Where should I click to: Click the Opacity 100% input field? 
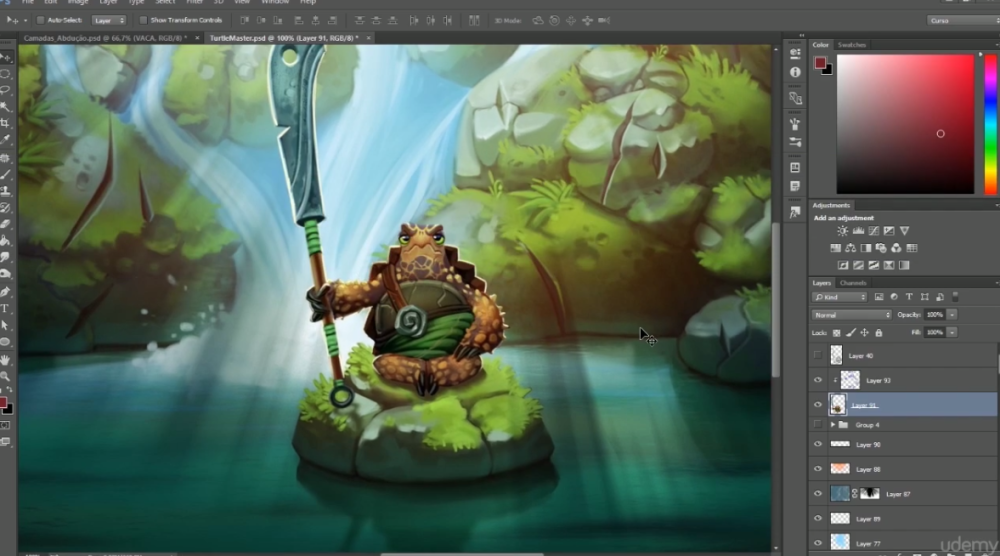[x=935, y=315]
